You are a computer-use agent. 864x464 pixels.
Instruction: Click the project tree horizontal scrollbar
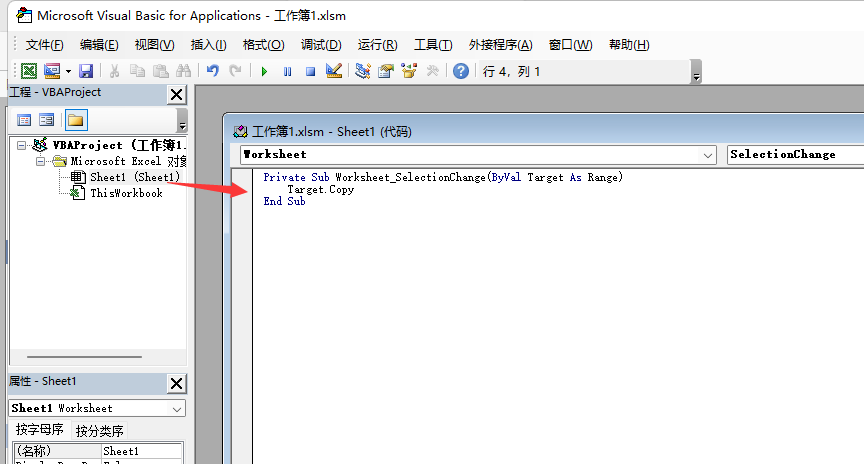click(x=84, y=357)
